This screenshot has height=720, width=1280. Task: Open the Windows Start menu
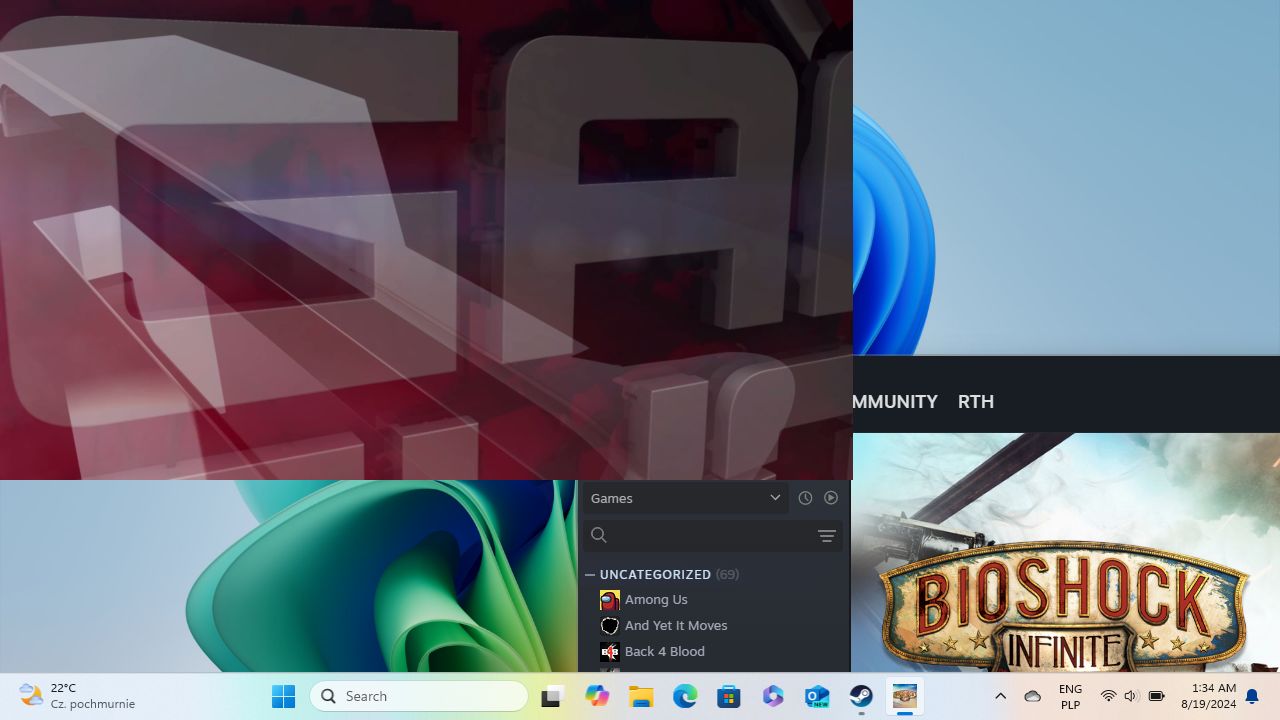(283, 696)
